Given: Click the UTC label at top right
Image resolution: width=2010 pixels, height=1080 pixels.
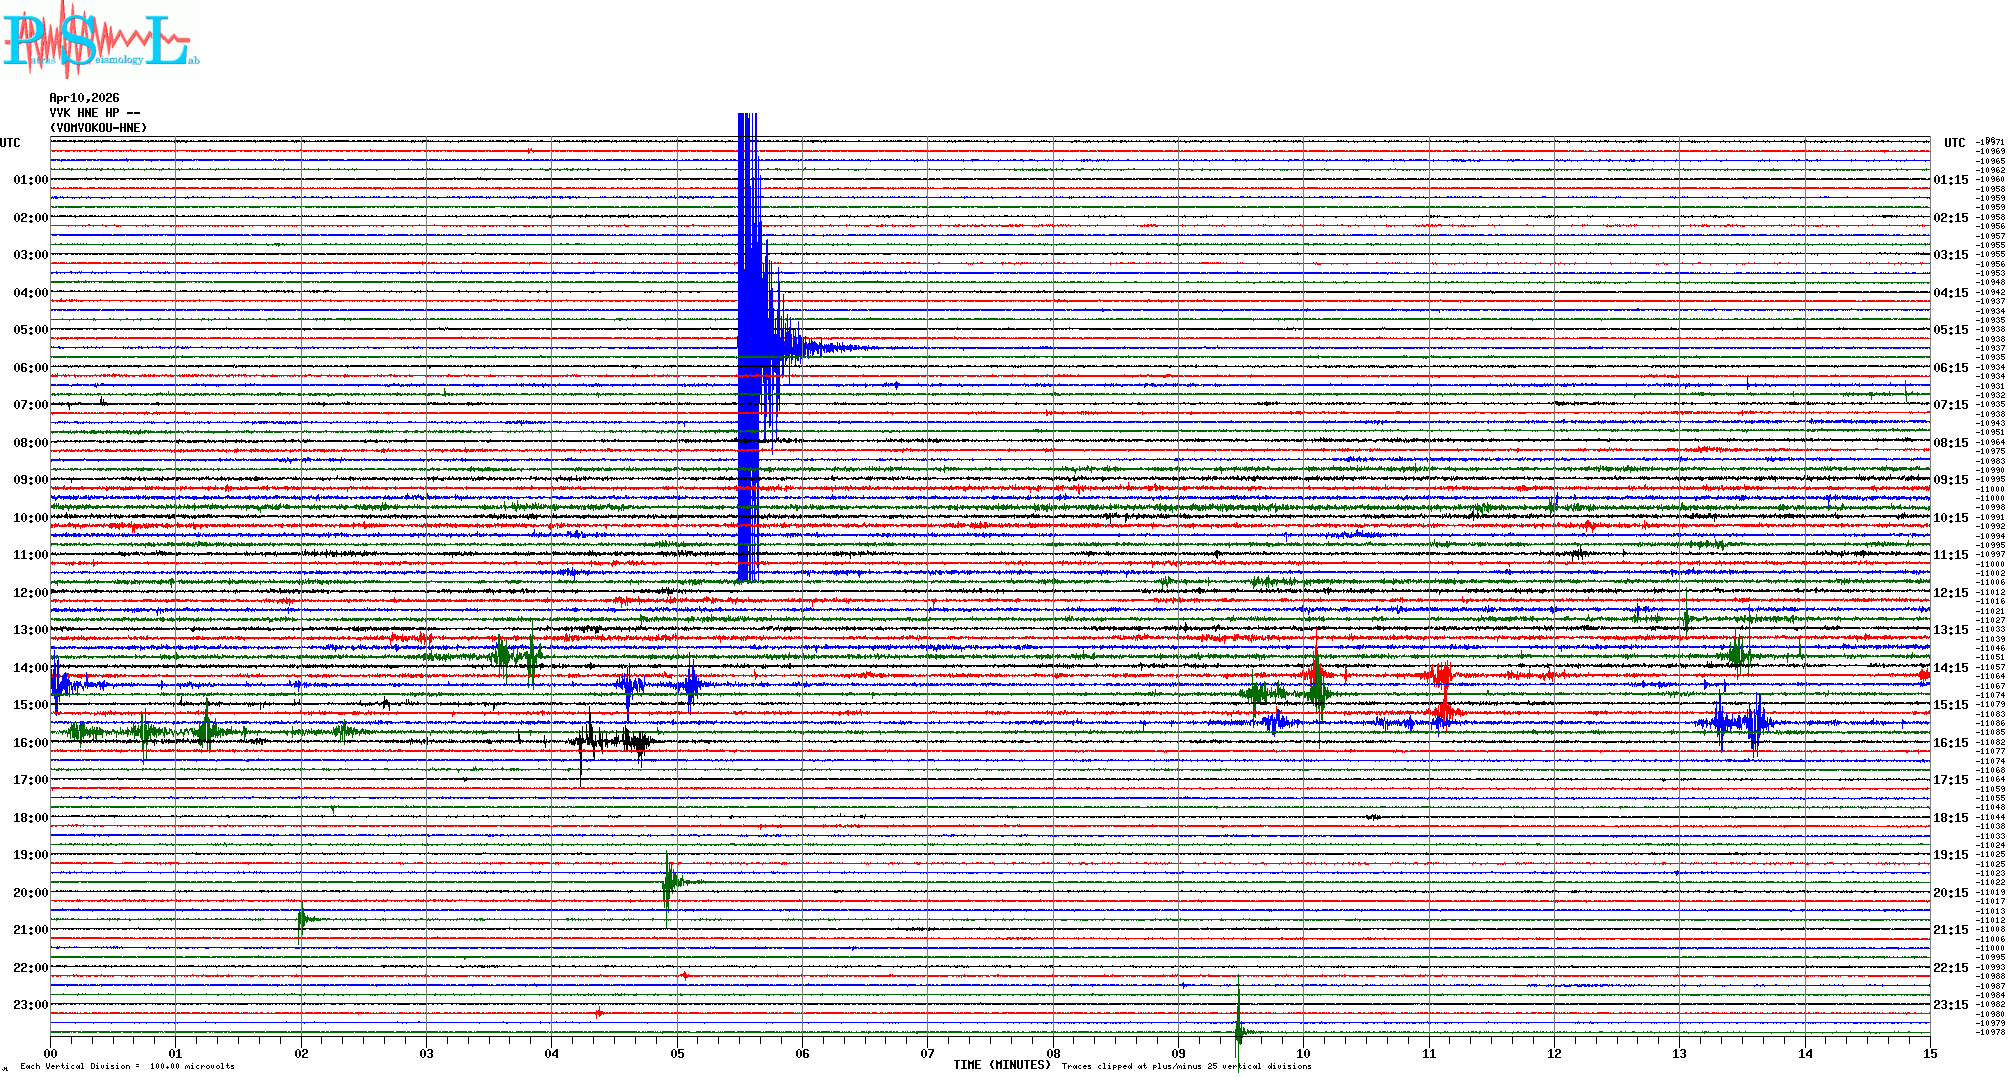Looking at the screenshot, I should (x=1954, y=143).
